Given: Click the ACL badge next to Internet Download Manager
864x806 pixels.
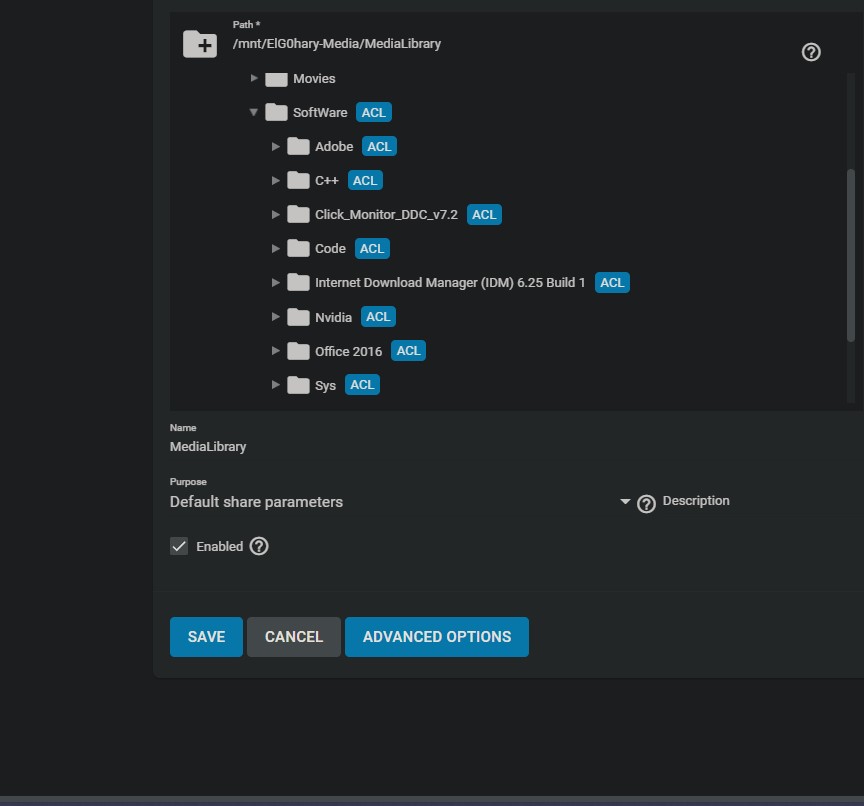Looking at the screenshot, I should tap(612, 283).
